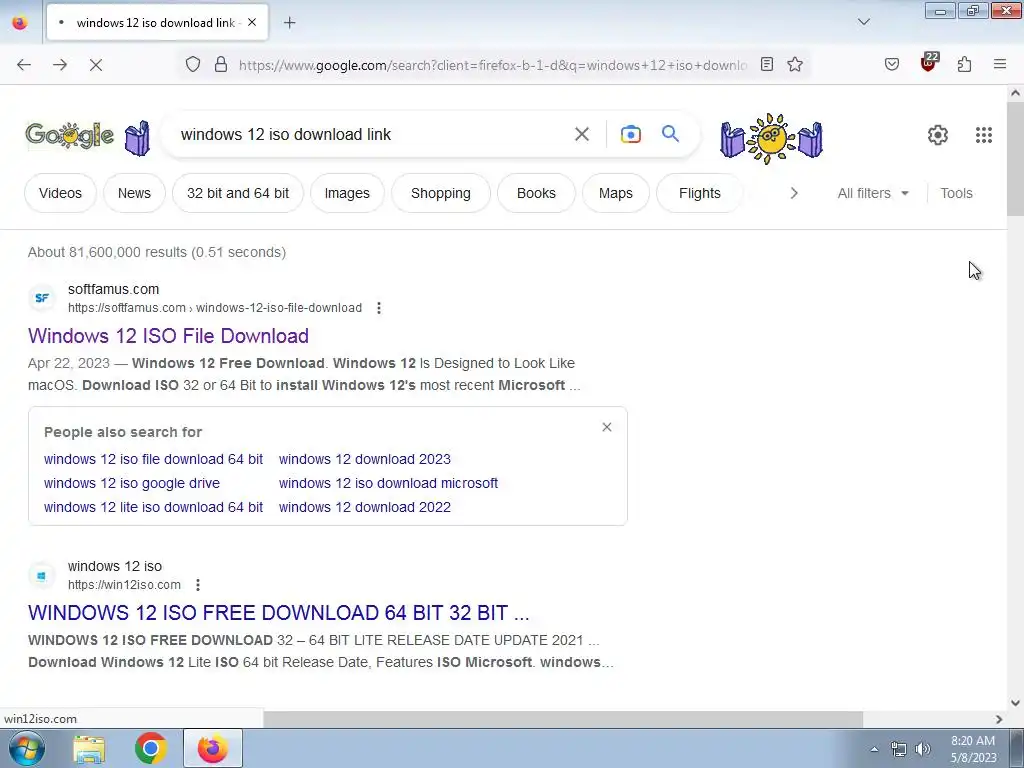
Task: Switch to Flights results
Action: click(x=699, y=193)
